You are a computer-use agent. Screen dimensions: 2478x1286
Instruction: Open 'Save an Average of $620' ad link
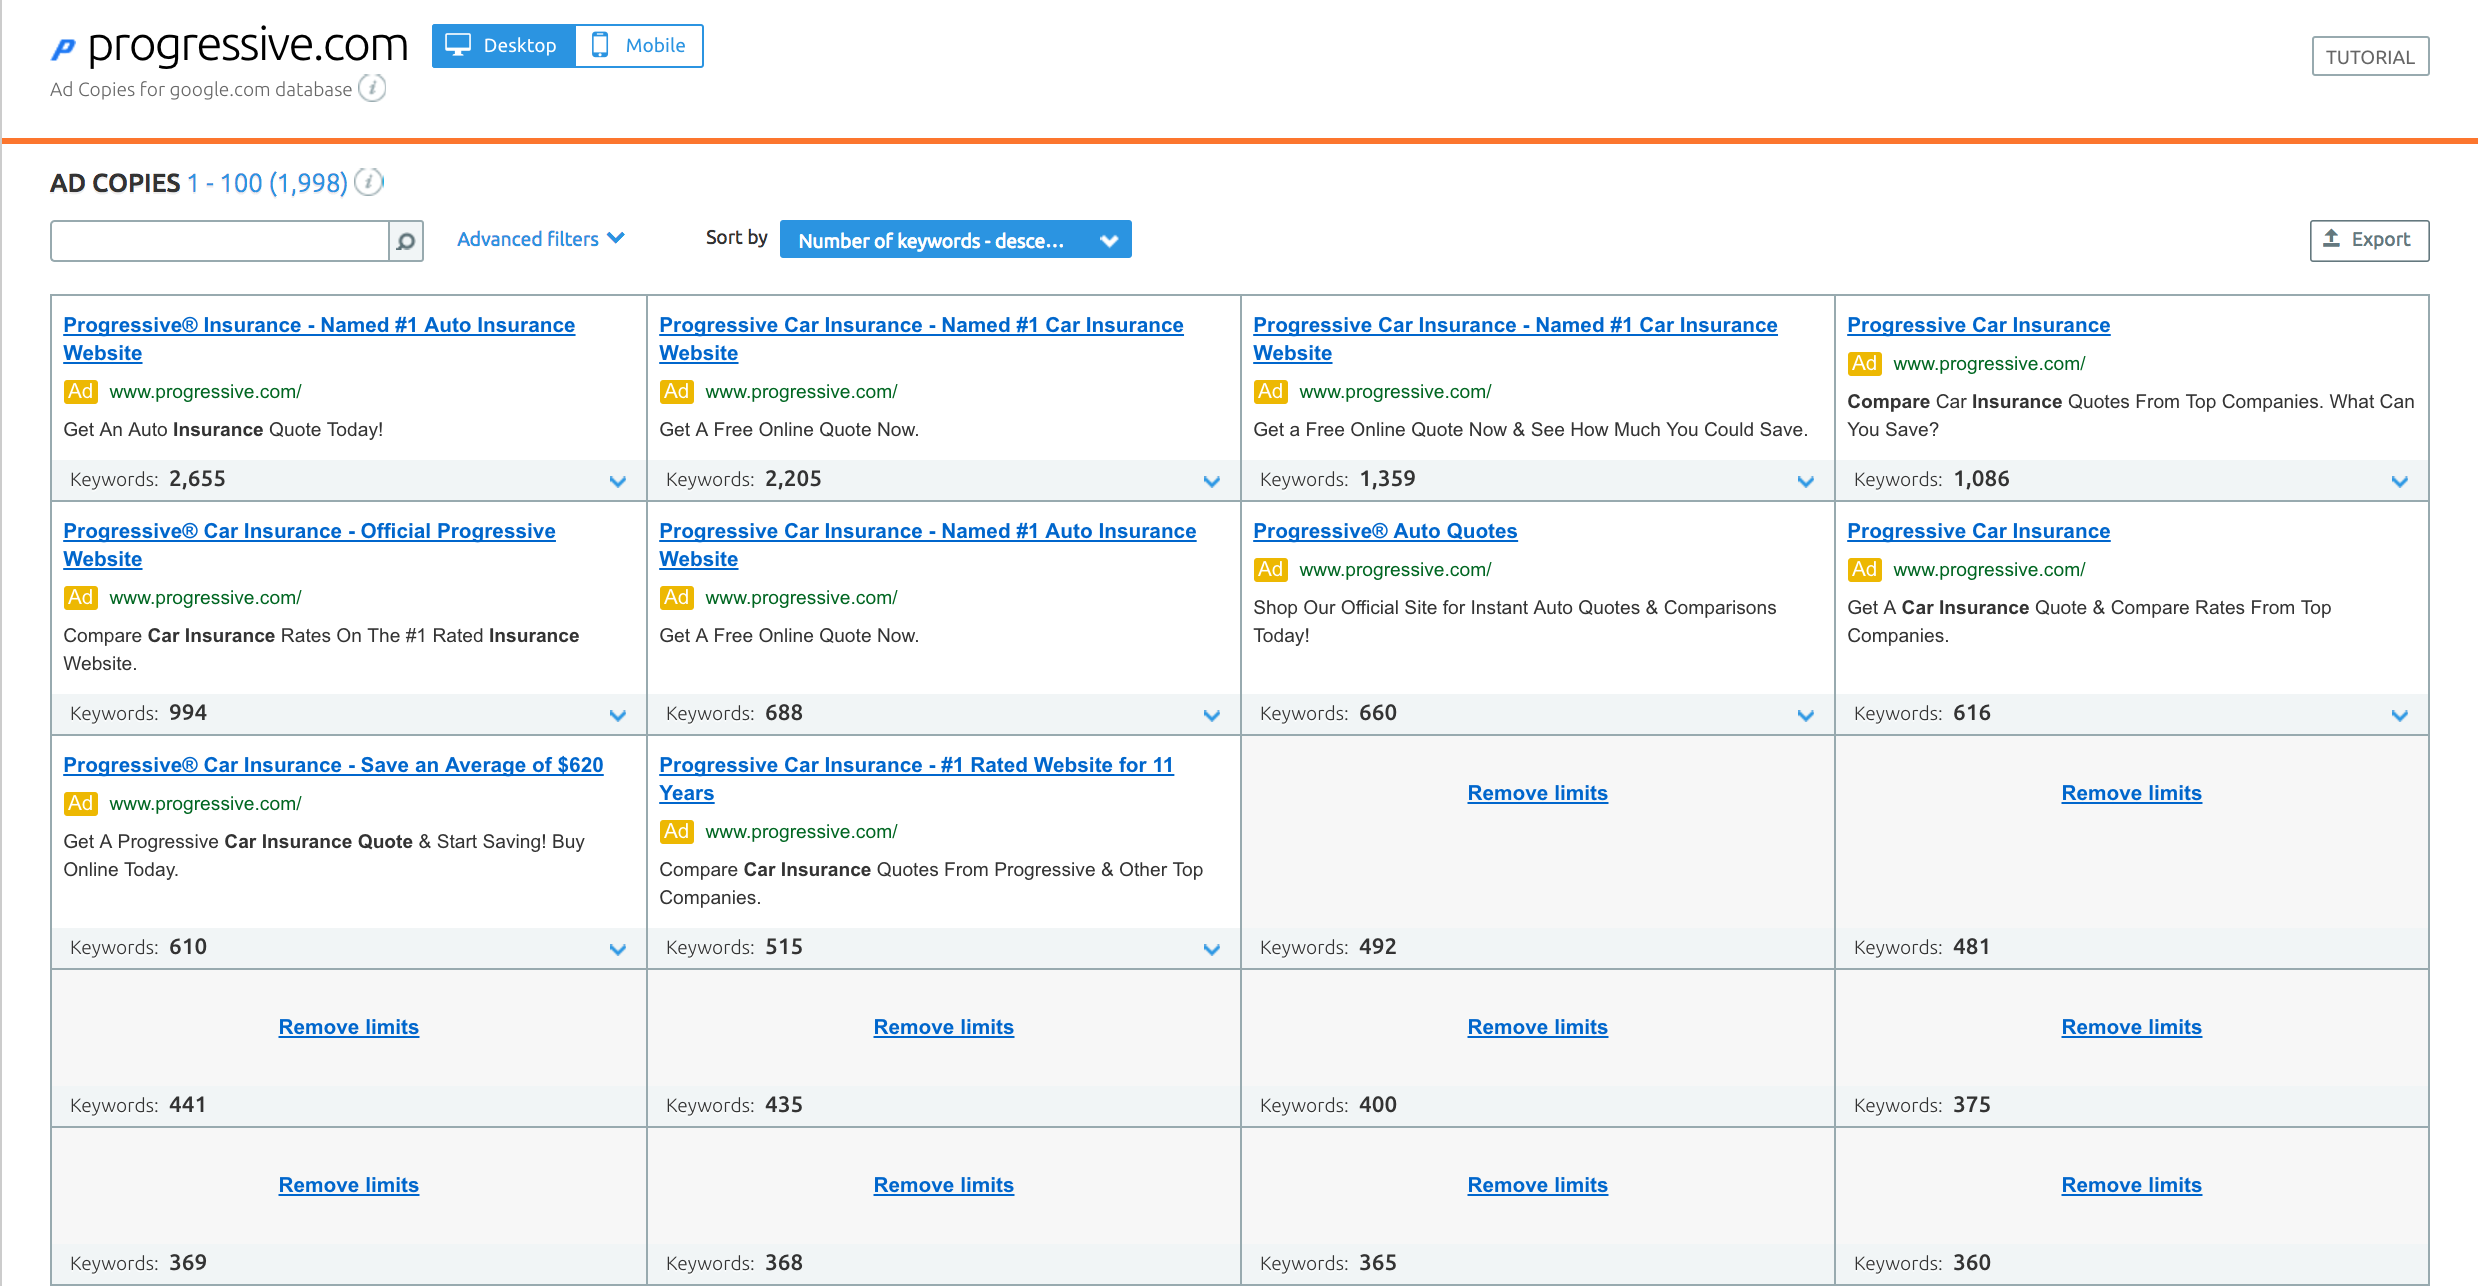pos(333,765)
